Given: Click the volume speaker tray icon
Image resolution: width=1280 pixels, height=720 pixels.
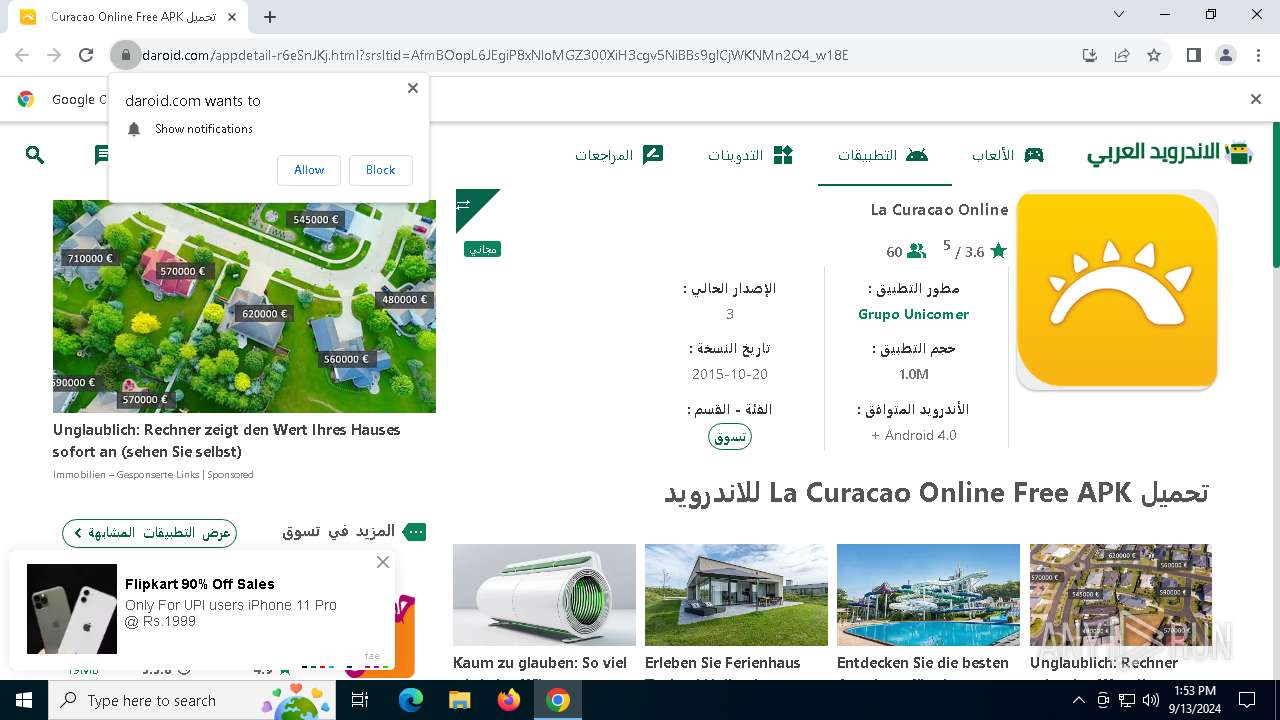Looking at the screenshot, I should click(x=1150, y=700).
